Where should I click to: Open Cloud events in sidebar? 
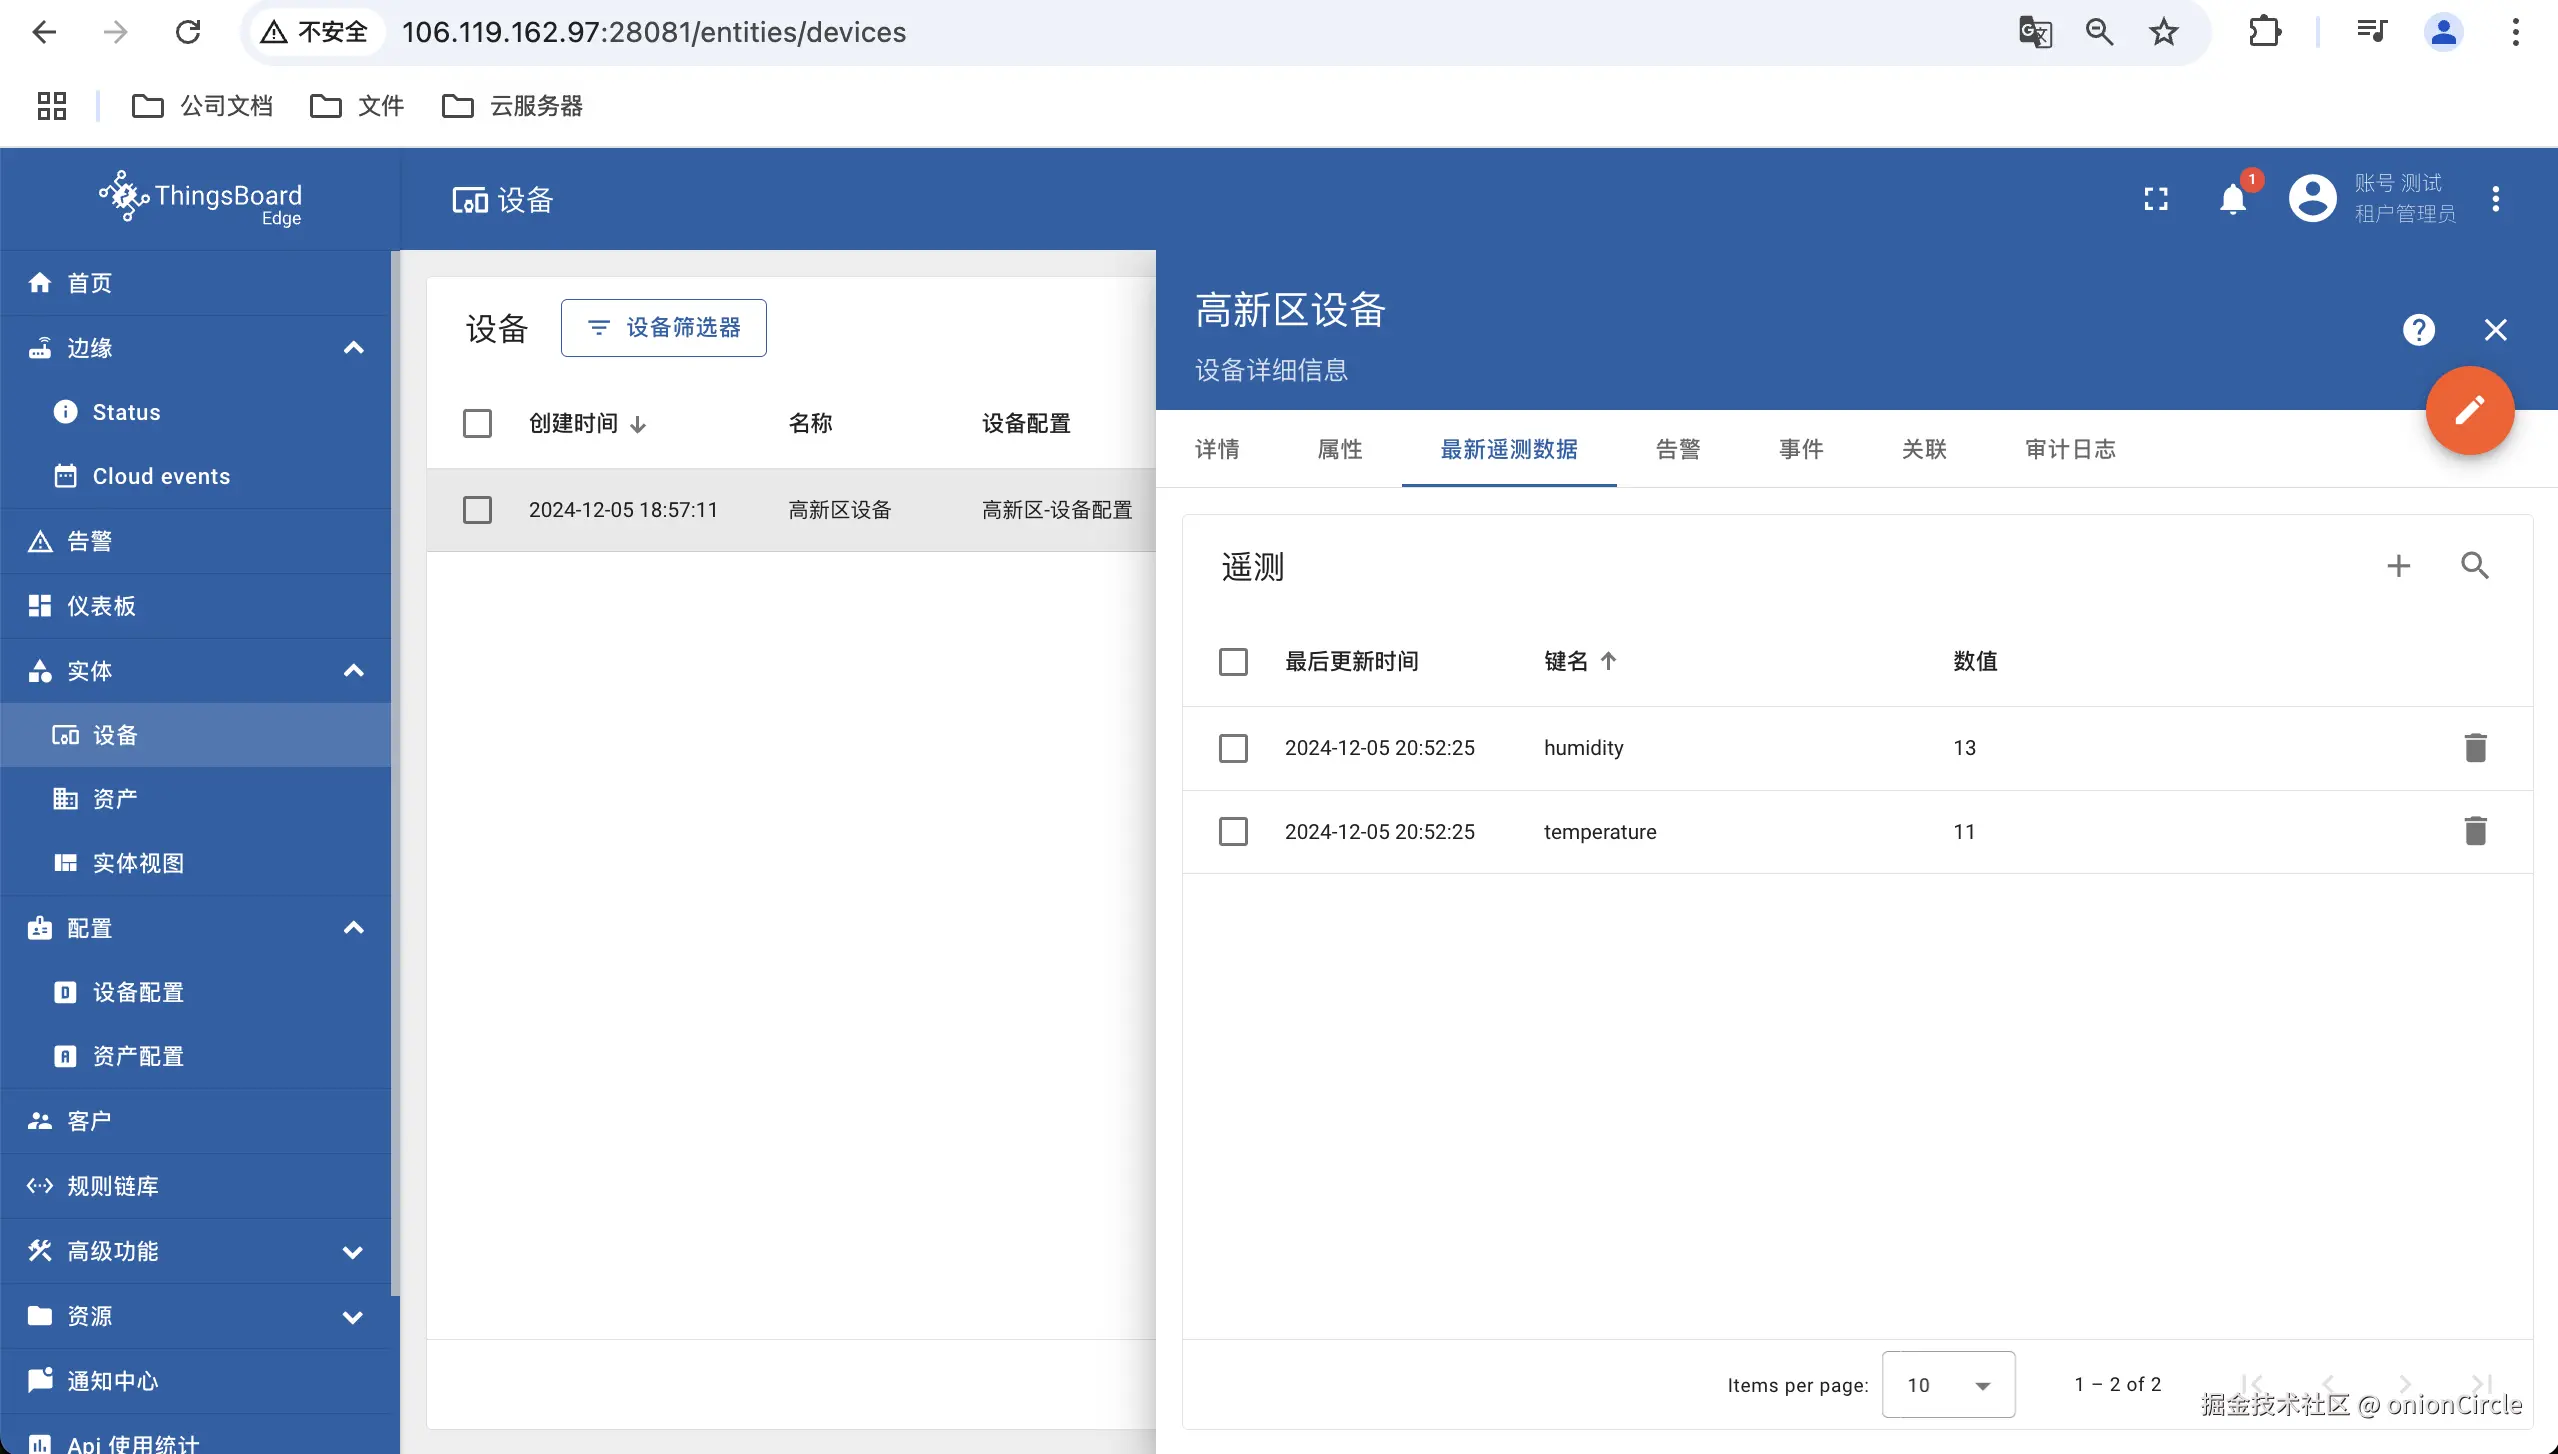tap(160, 476)
